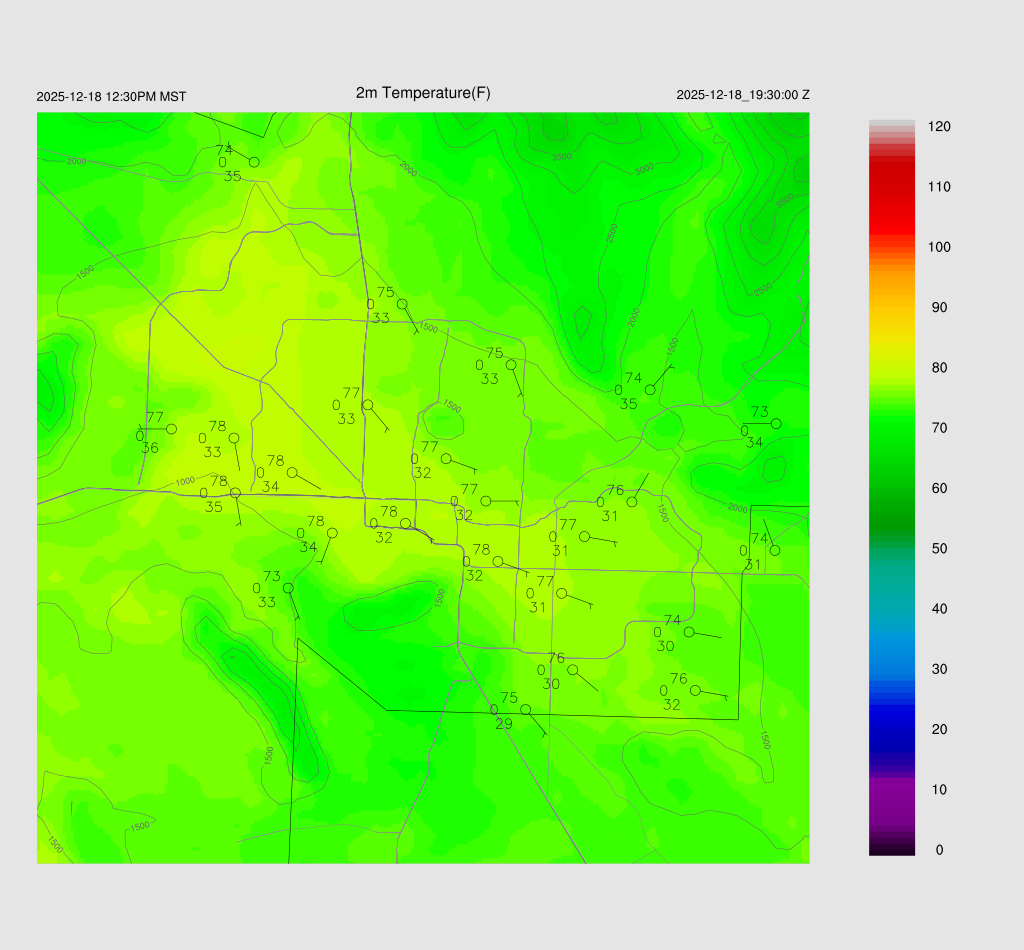Pick the station circle showing 73 and 34

click(x=776, y=424)
